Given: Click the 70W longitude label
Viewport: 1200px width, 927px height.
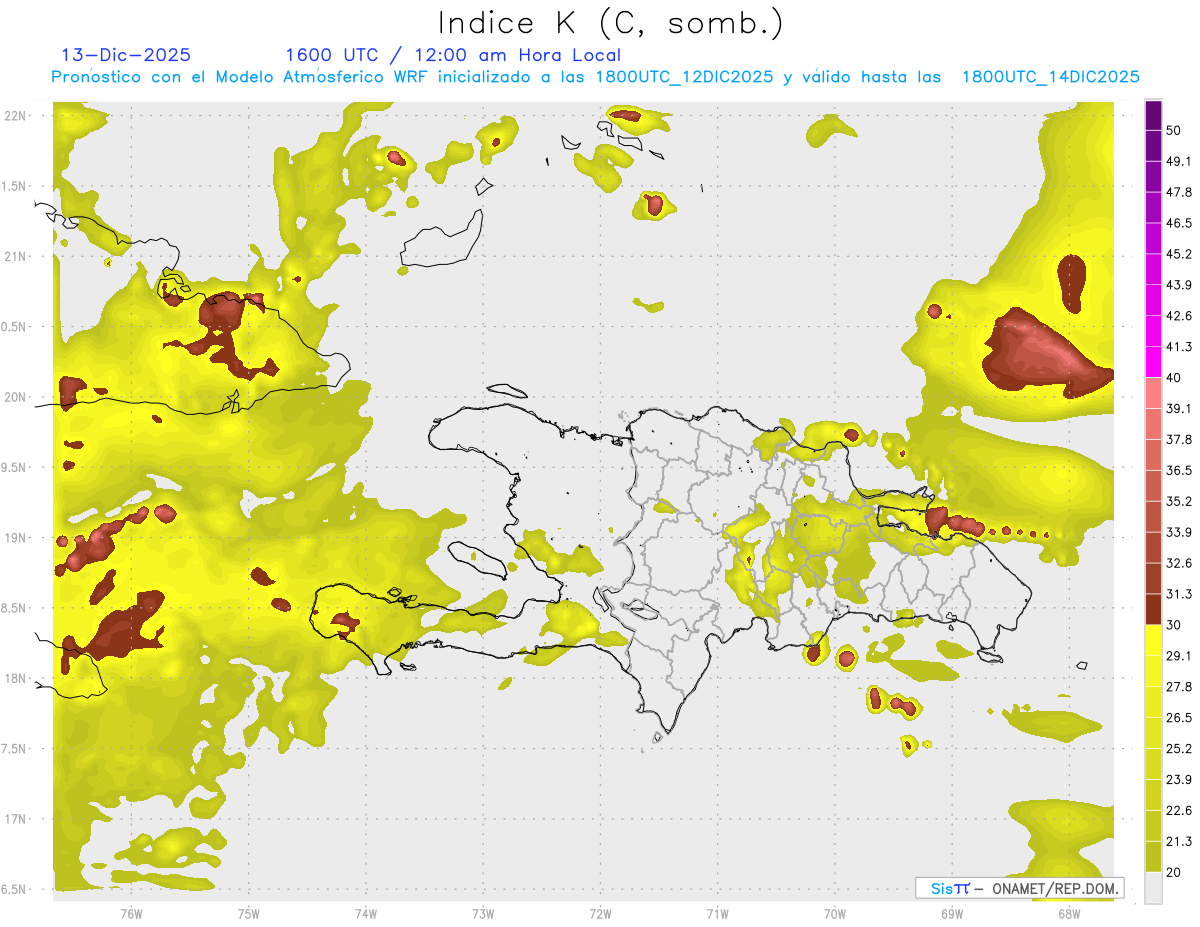Looking at the screenshot, I should tap(835, 913).
